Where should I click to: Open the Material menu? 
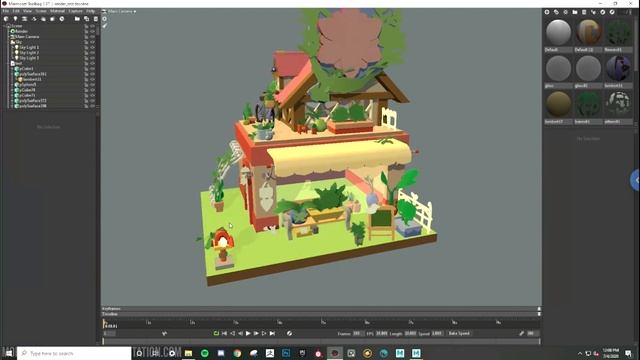click(x=58, y=11)
